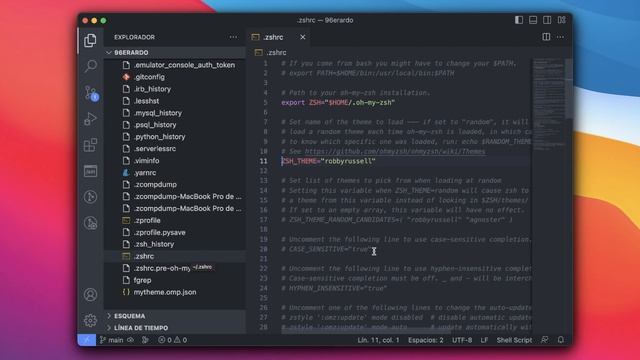Open the .psql_history file
640x360 pixels.
point(175,124)
